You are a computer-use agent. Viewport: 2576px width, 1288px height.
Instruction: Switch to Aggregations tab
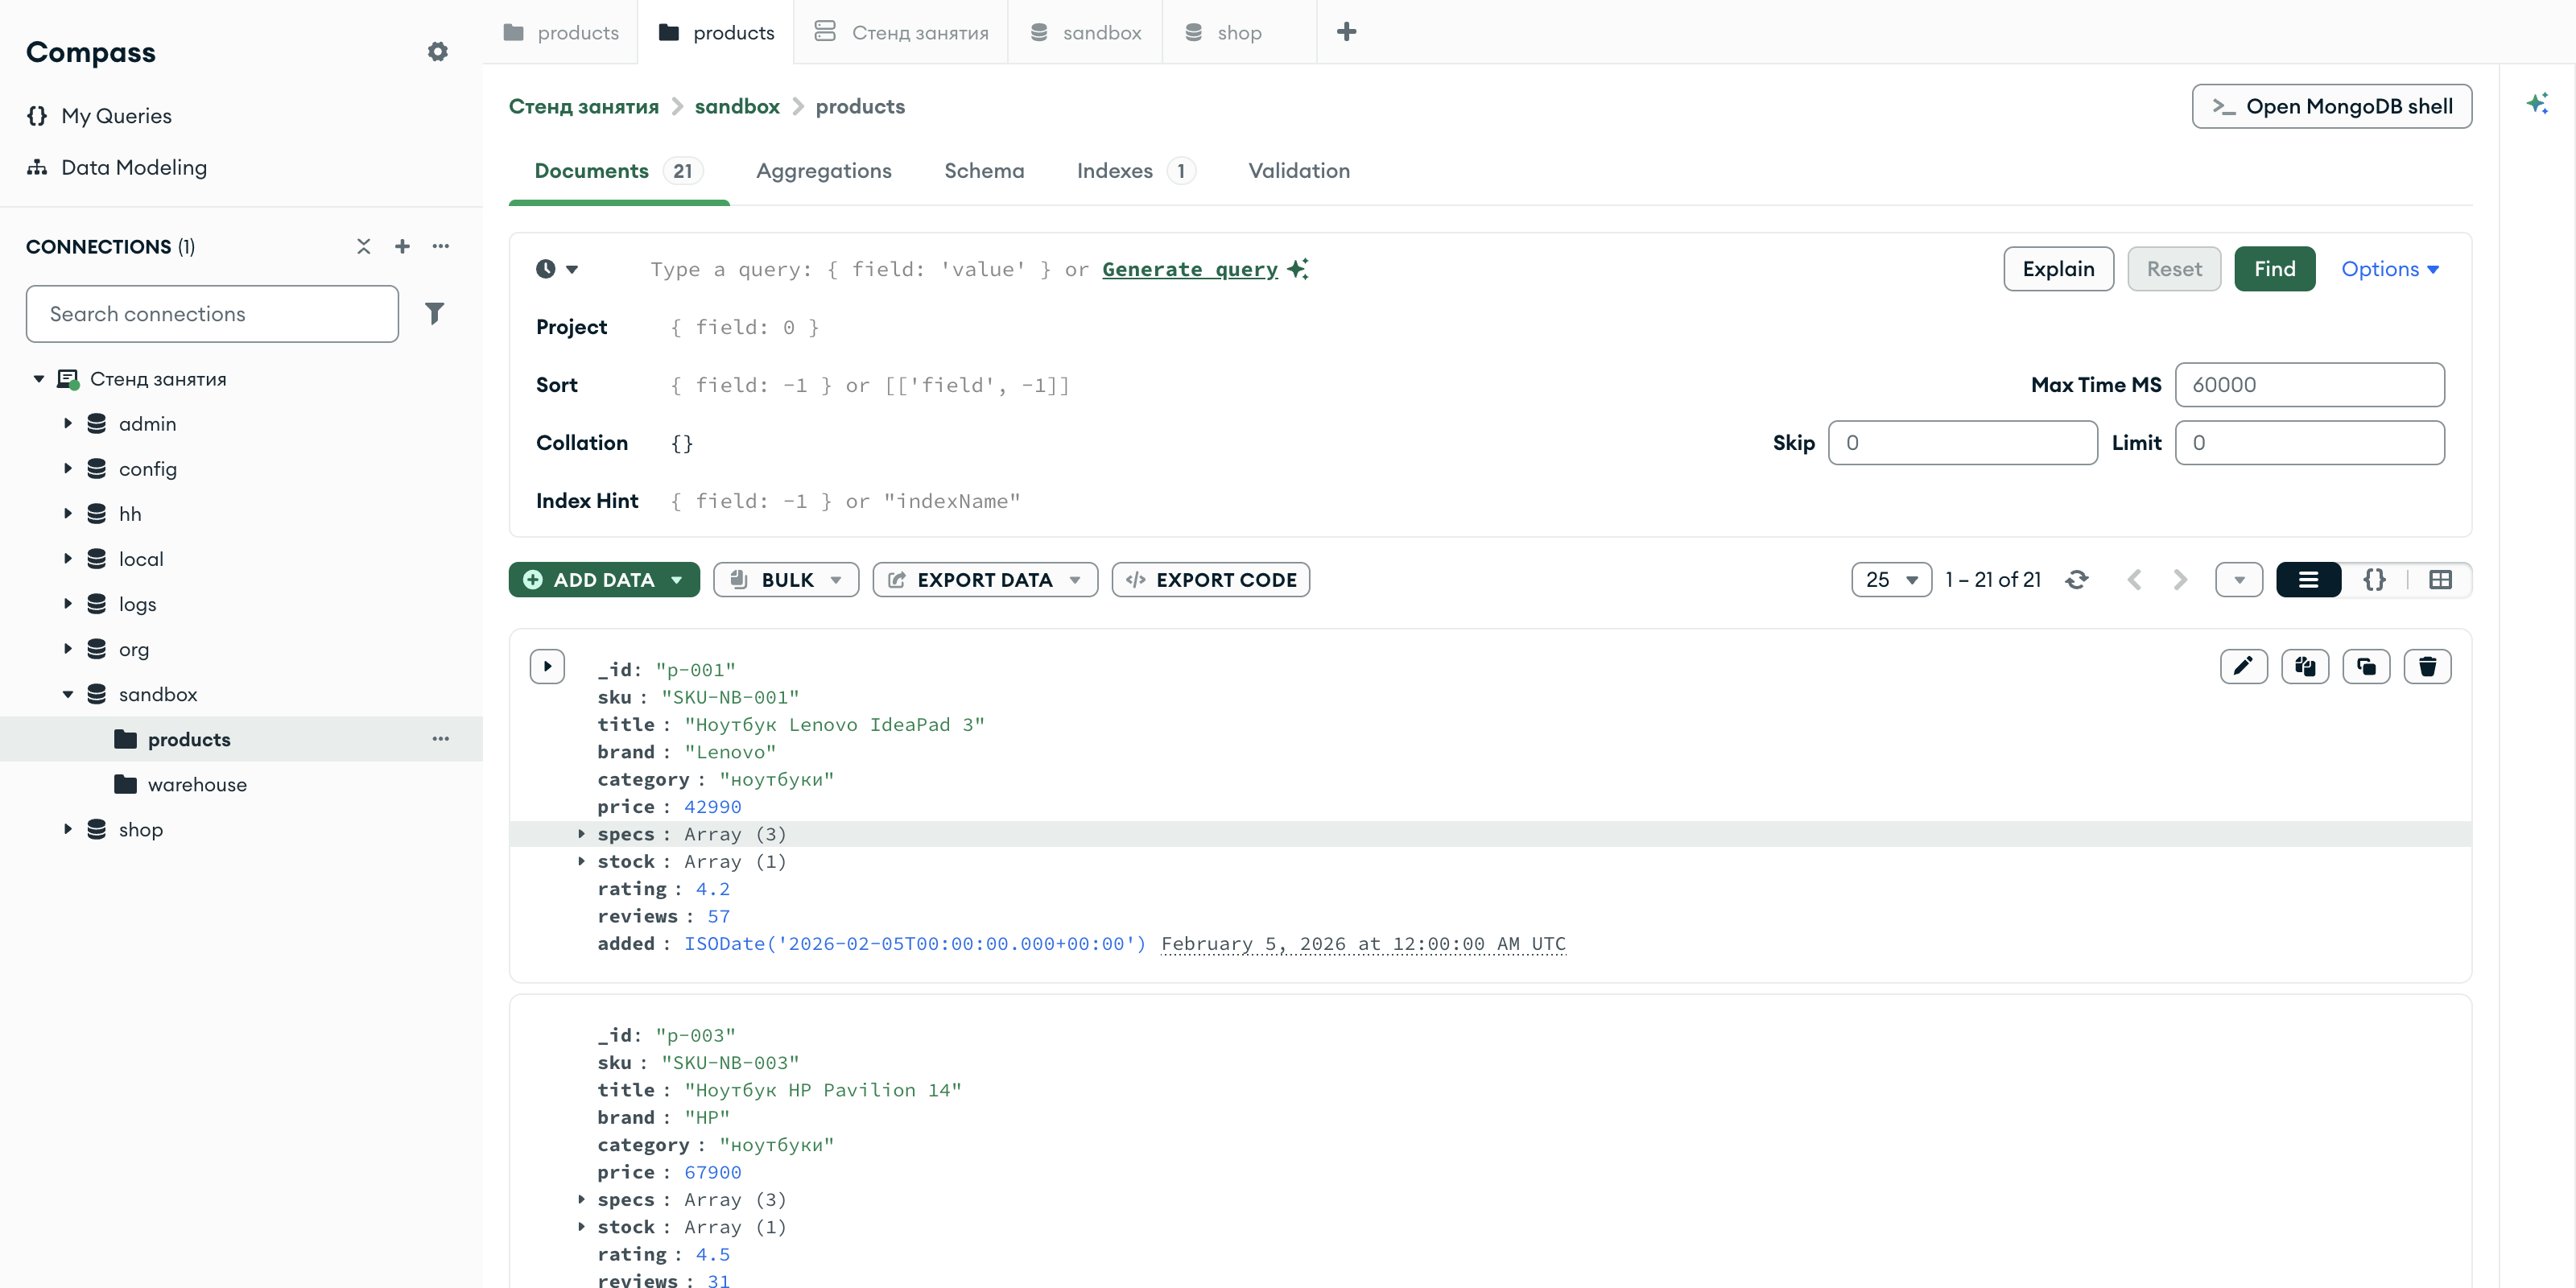(x=823, y=171)
